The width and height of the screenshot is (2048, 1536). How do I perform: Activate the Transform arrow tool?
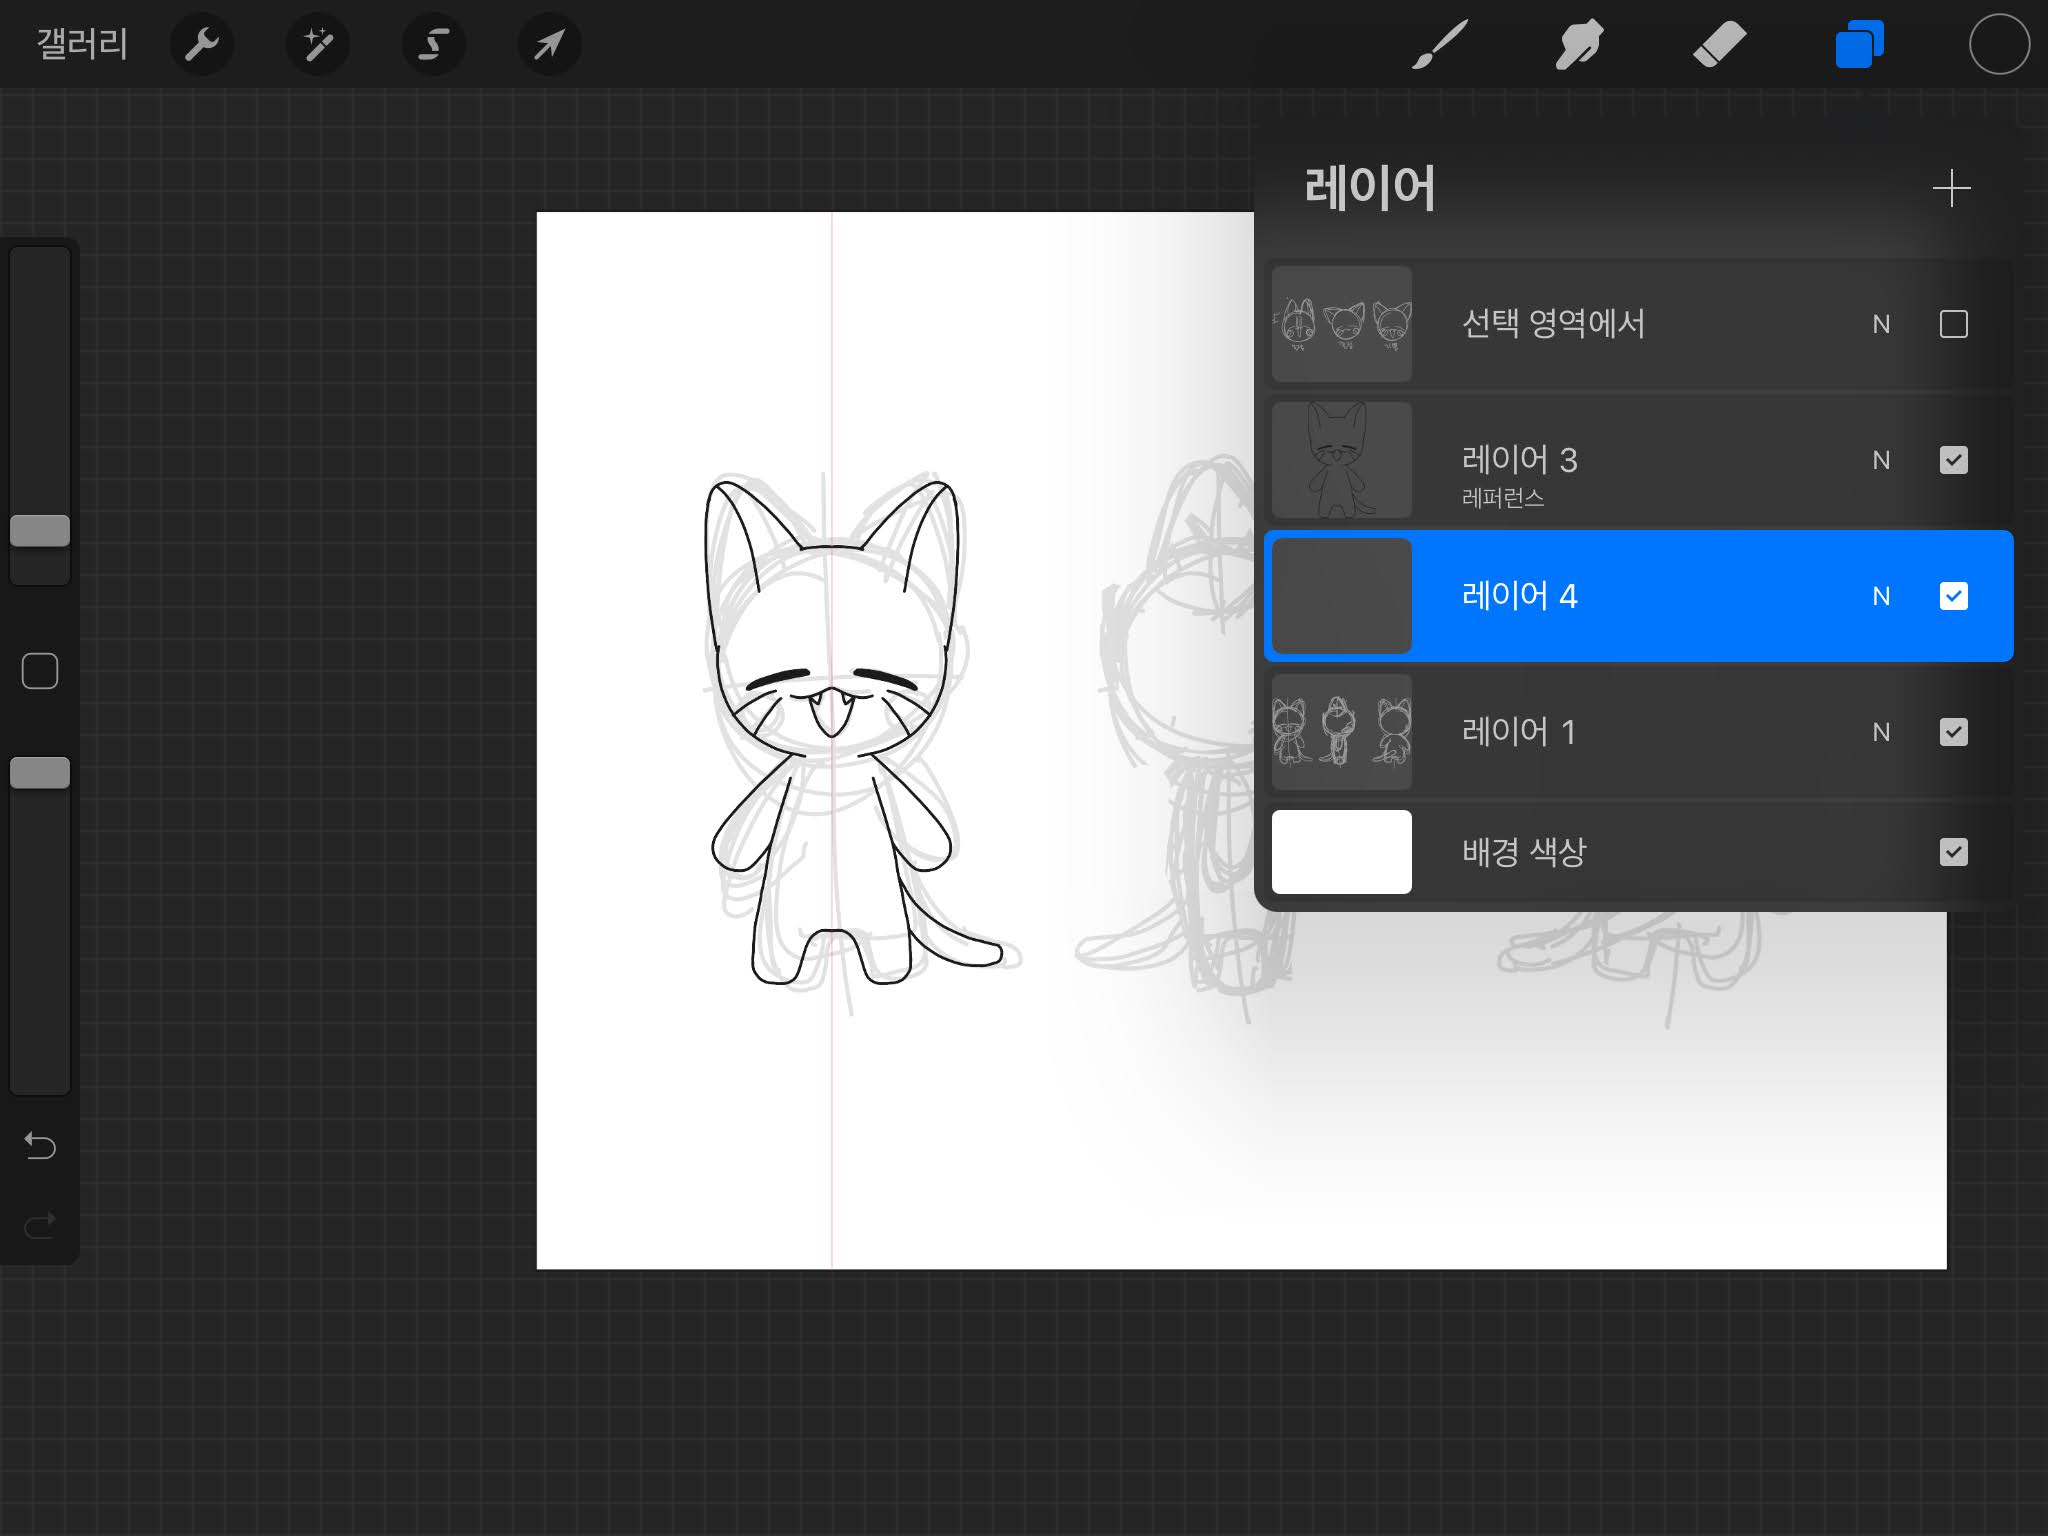549,44
